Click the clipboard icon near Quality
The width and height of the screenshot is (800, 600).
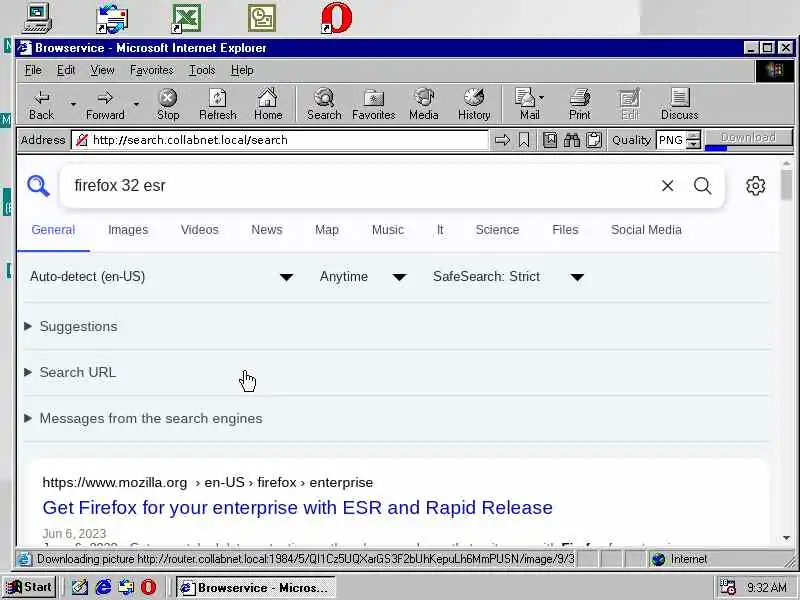(x=594, y=140)
